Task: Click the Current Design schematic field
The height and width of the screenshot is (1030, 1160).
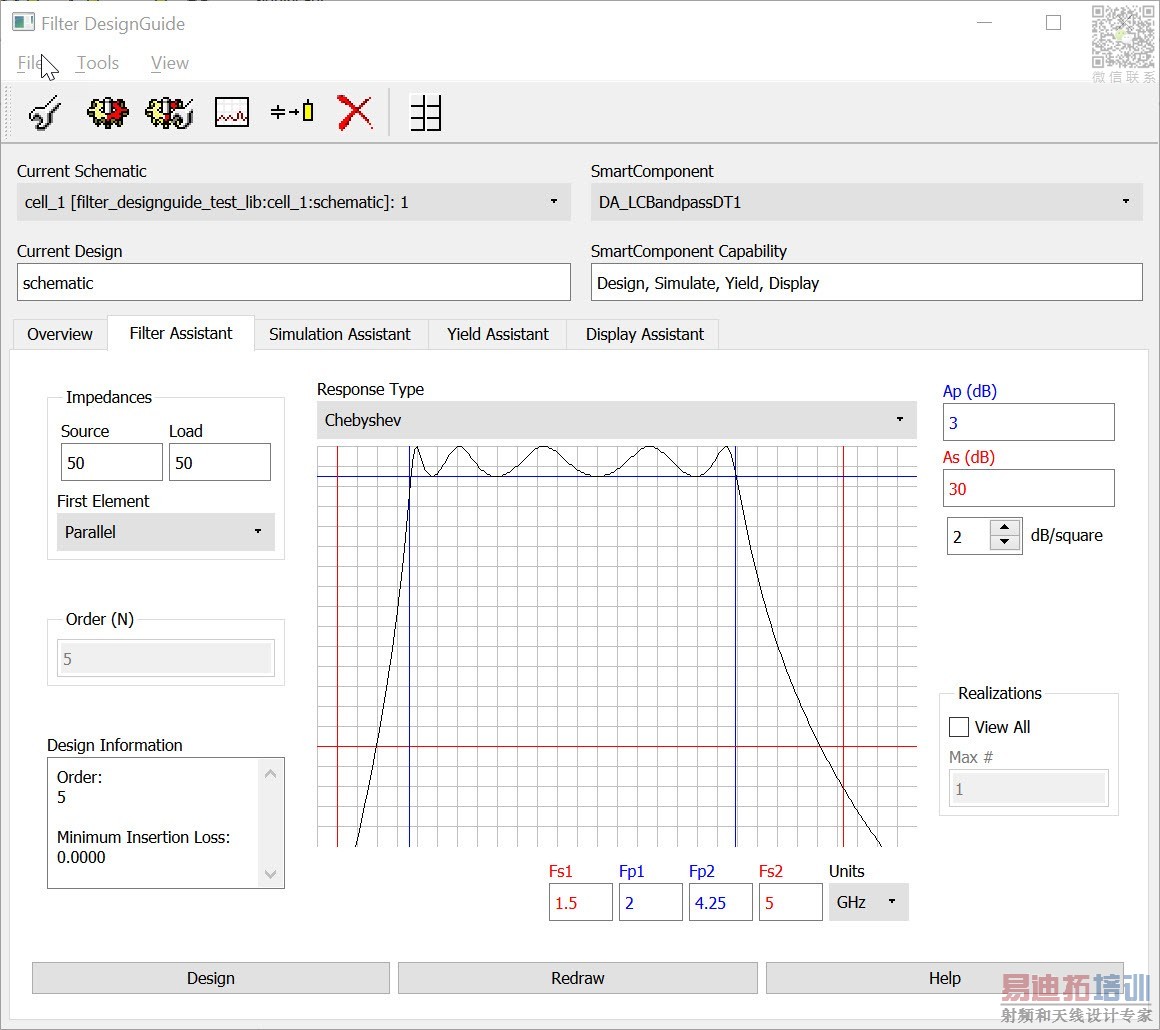Action: [294, 283]
